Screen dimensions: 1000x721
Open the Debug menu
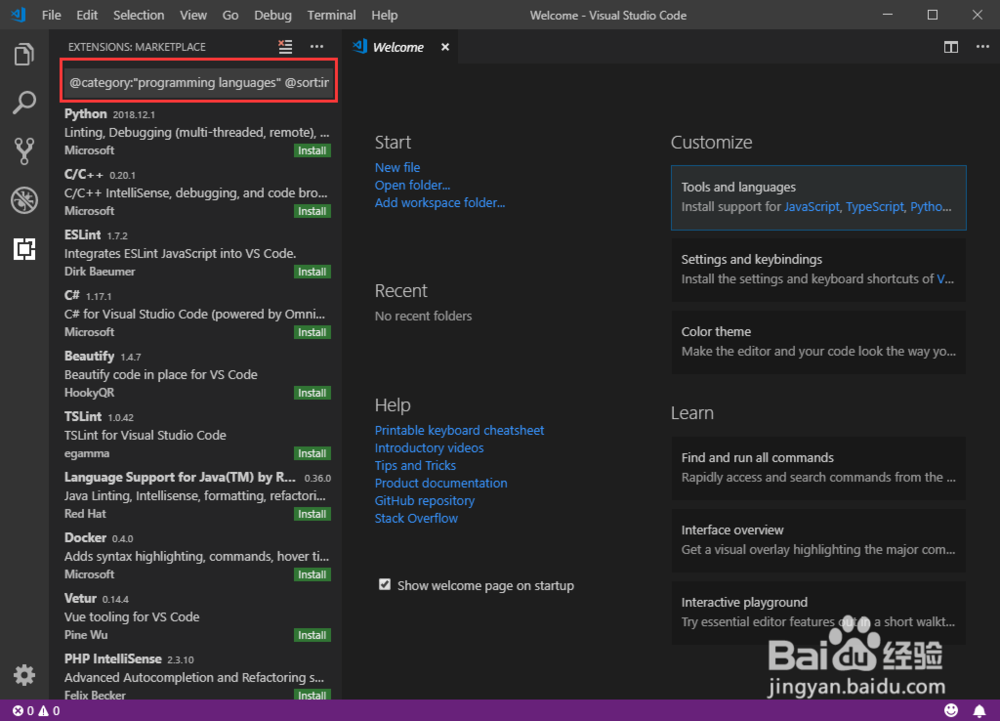[x=273, y=15]
